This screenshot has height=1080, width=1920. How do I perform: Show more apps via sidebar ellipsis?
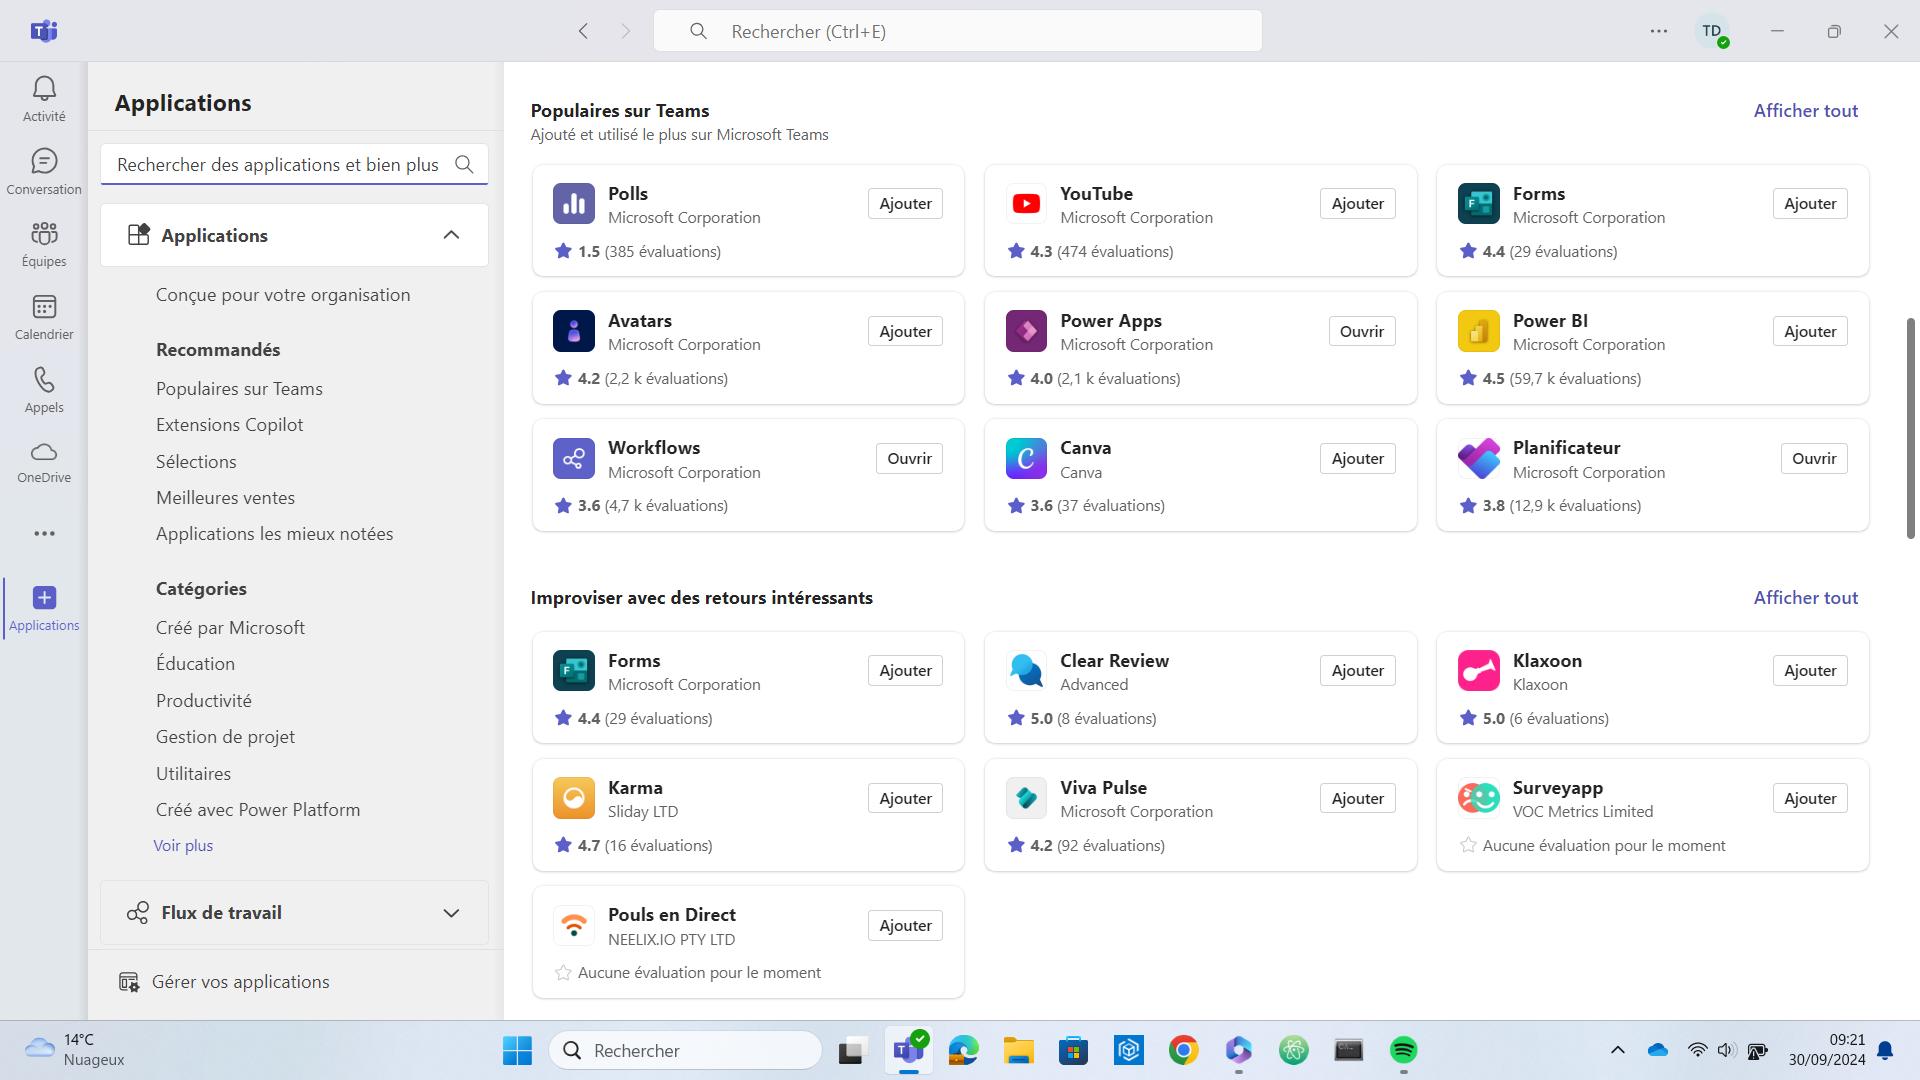[44, 533]
